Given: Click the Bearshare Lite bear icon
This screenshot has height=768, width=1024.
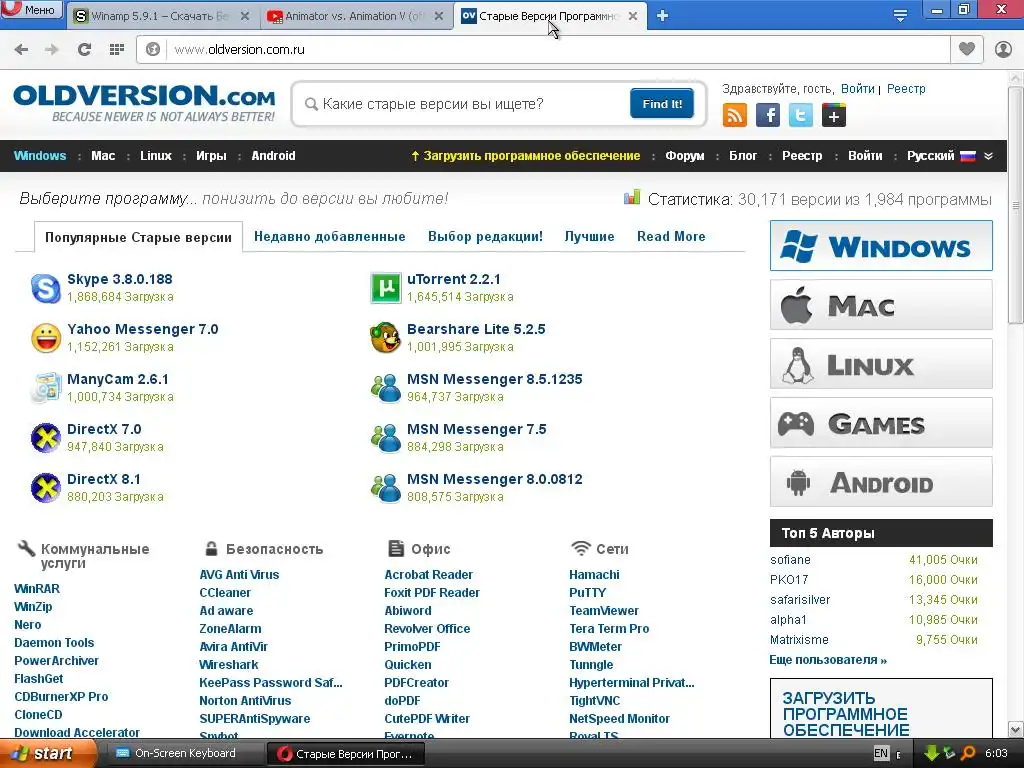Looking at the screenshot, I should [385, 338].
